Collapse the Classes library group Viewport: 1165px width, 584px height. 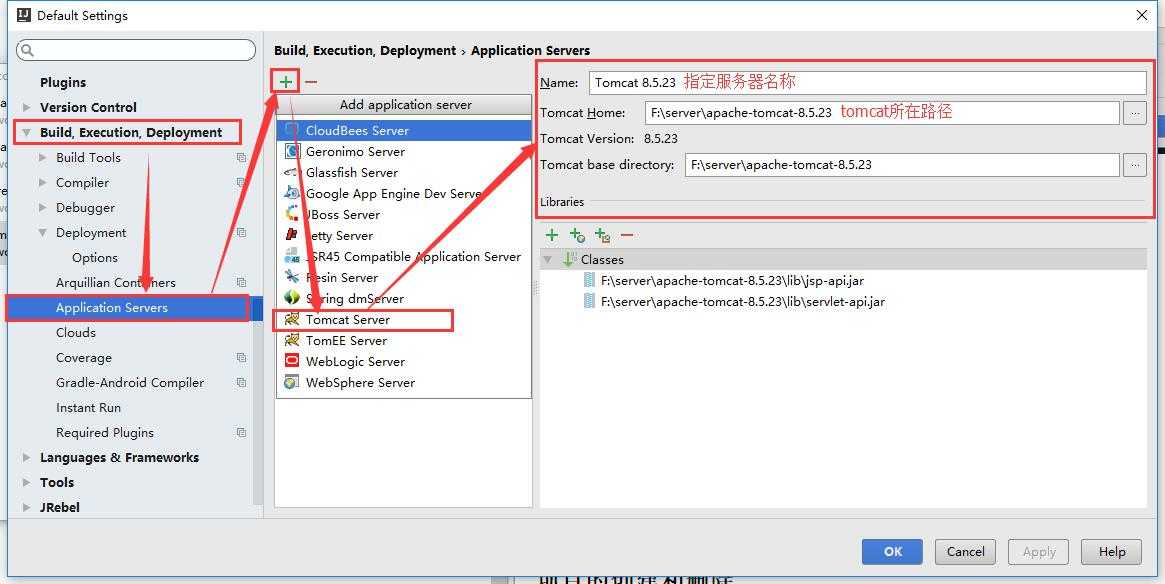(548, 259)
